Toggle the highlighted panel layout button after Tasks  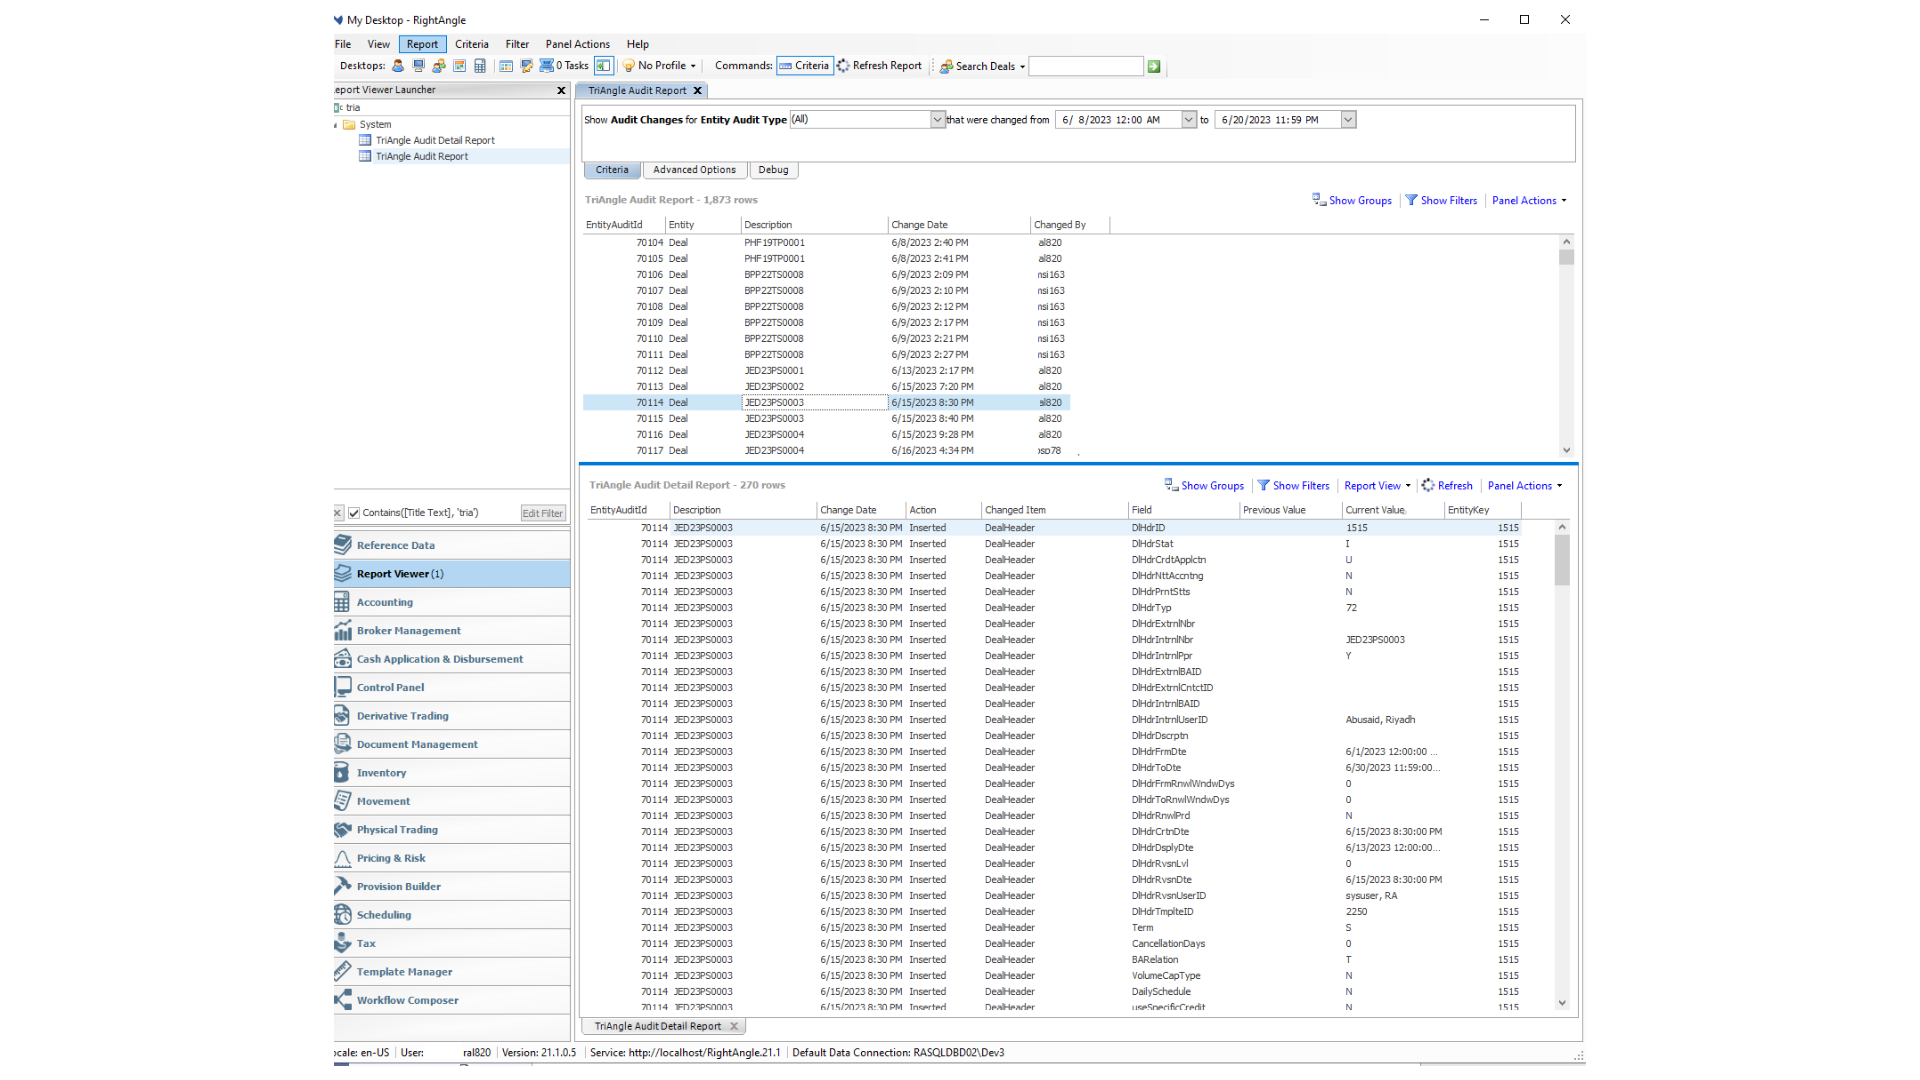604,66
